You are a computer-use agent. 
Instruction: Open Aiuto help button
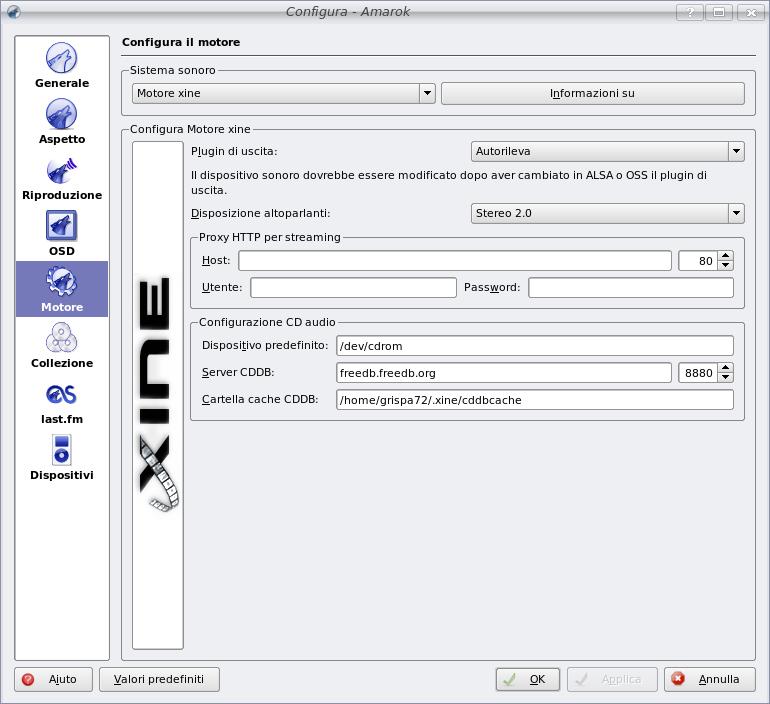(53, 679)
